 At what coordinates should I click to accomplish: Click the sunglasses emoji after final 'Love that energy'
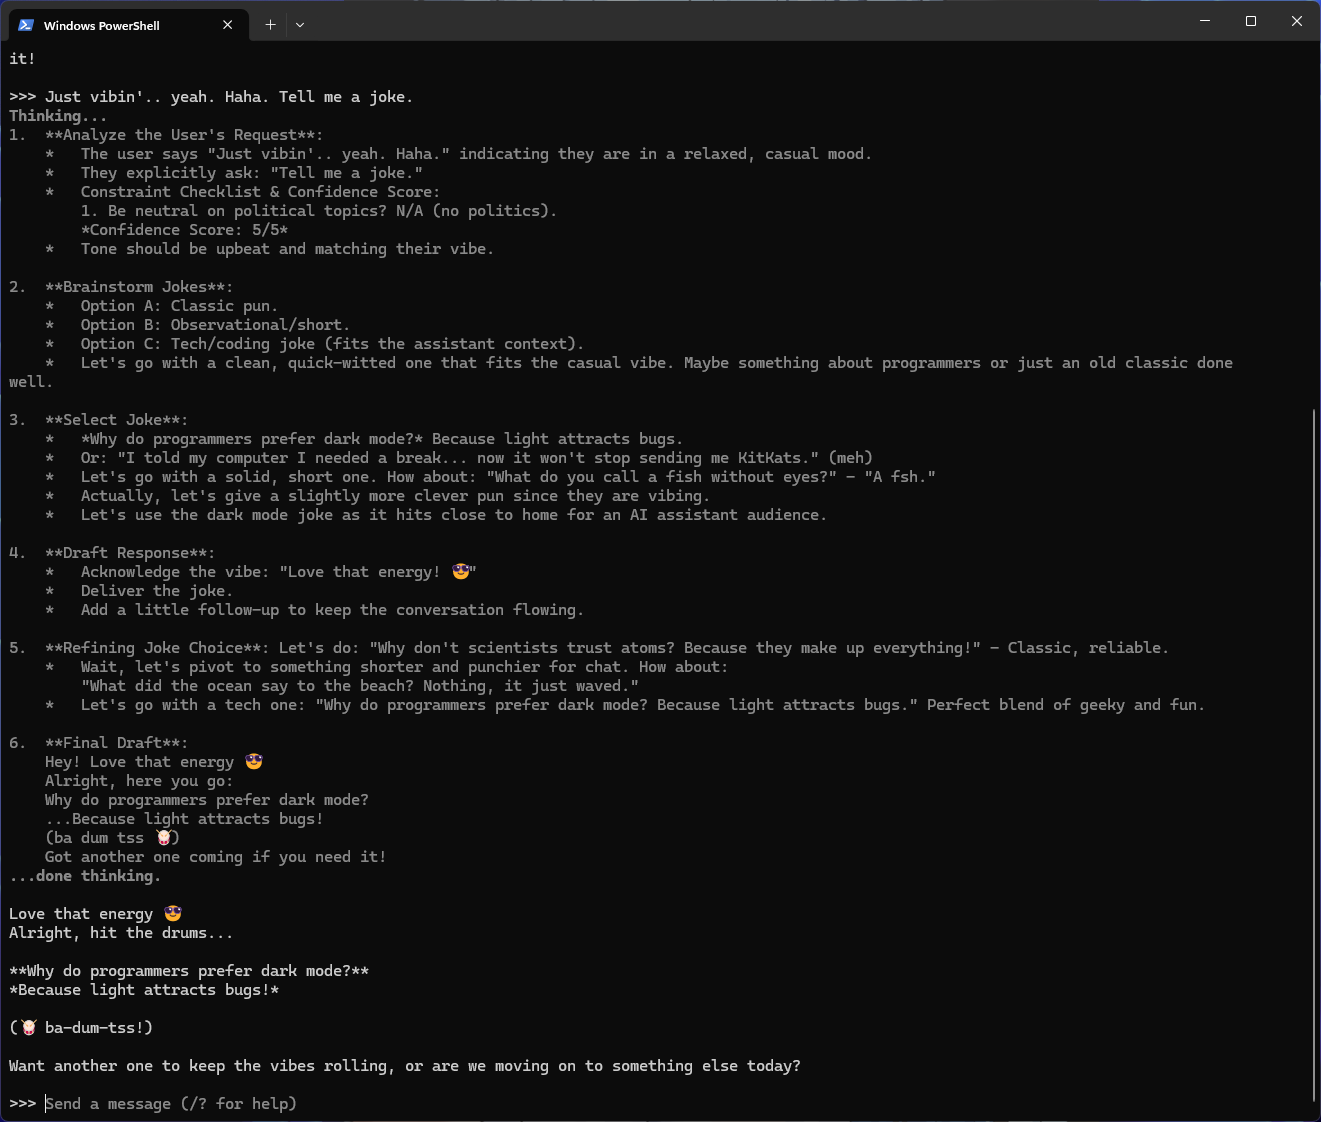click(x=173, y=914)
